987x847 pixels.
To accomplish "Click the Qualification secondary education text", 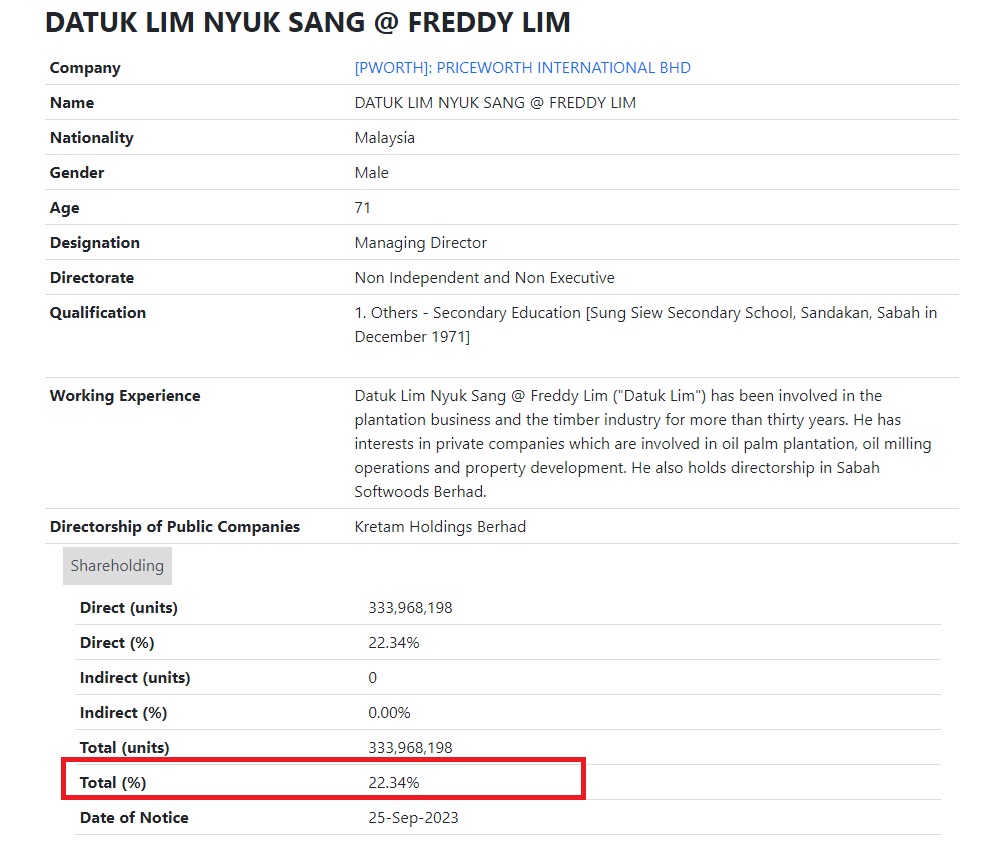I will coord(645,324).
